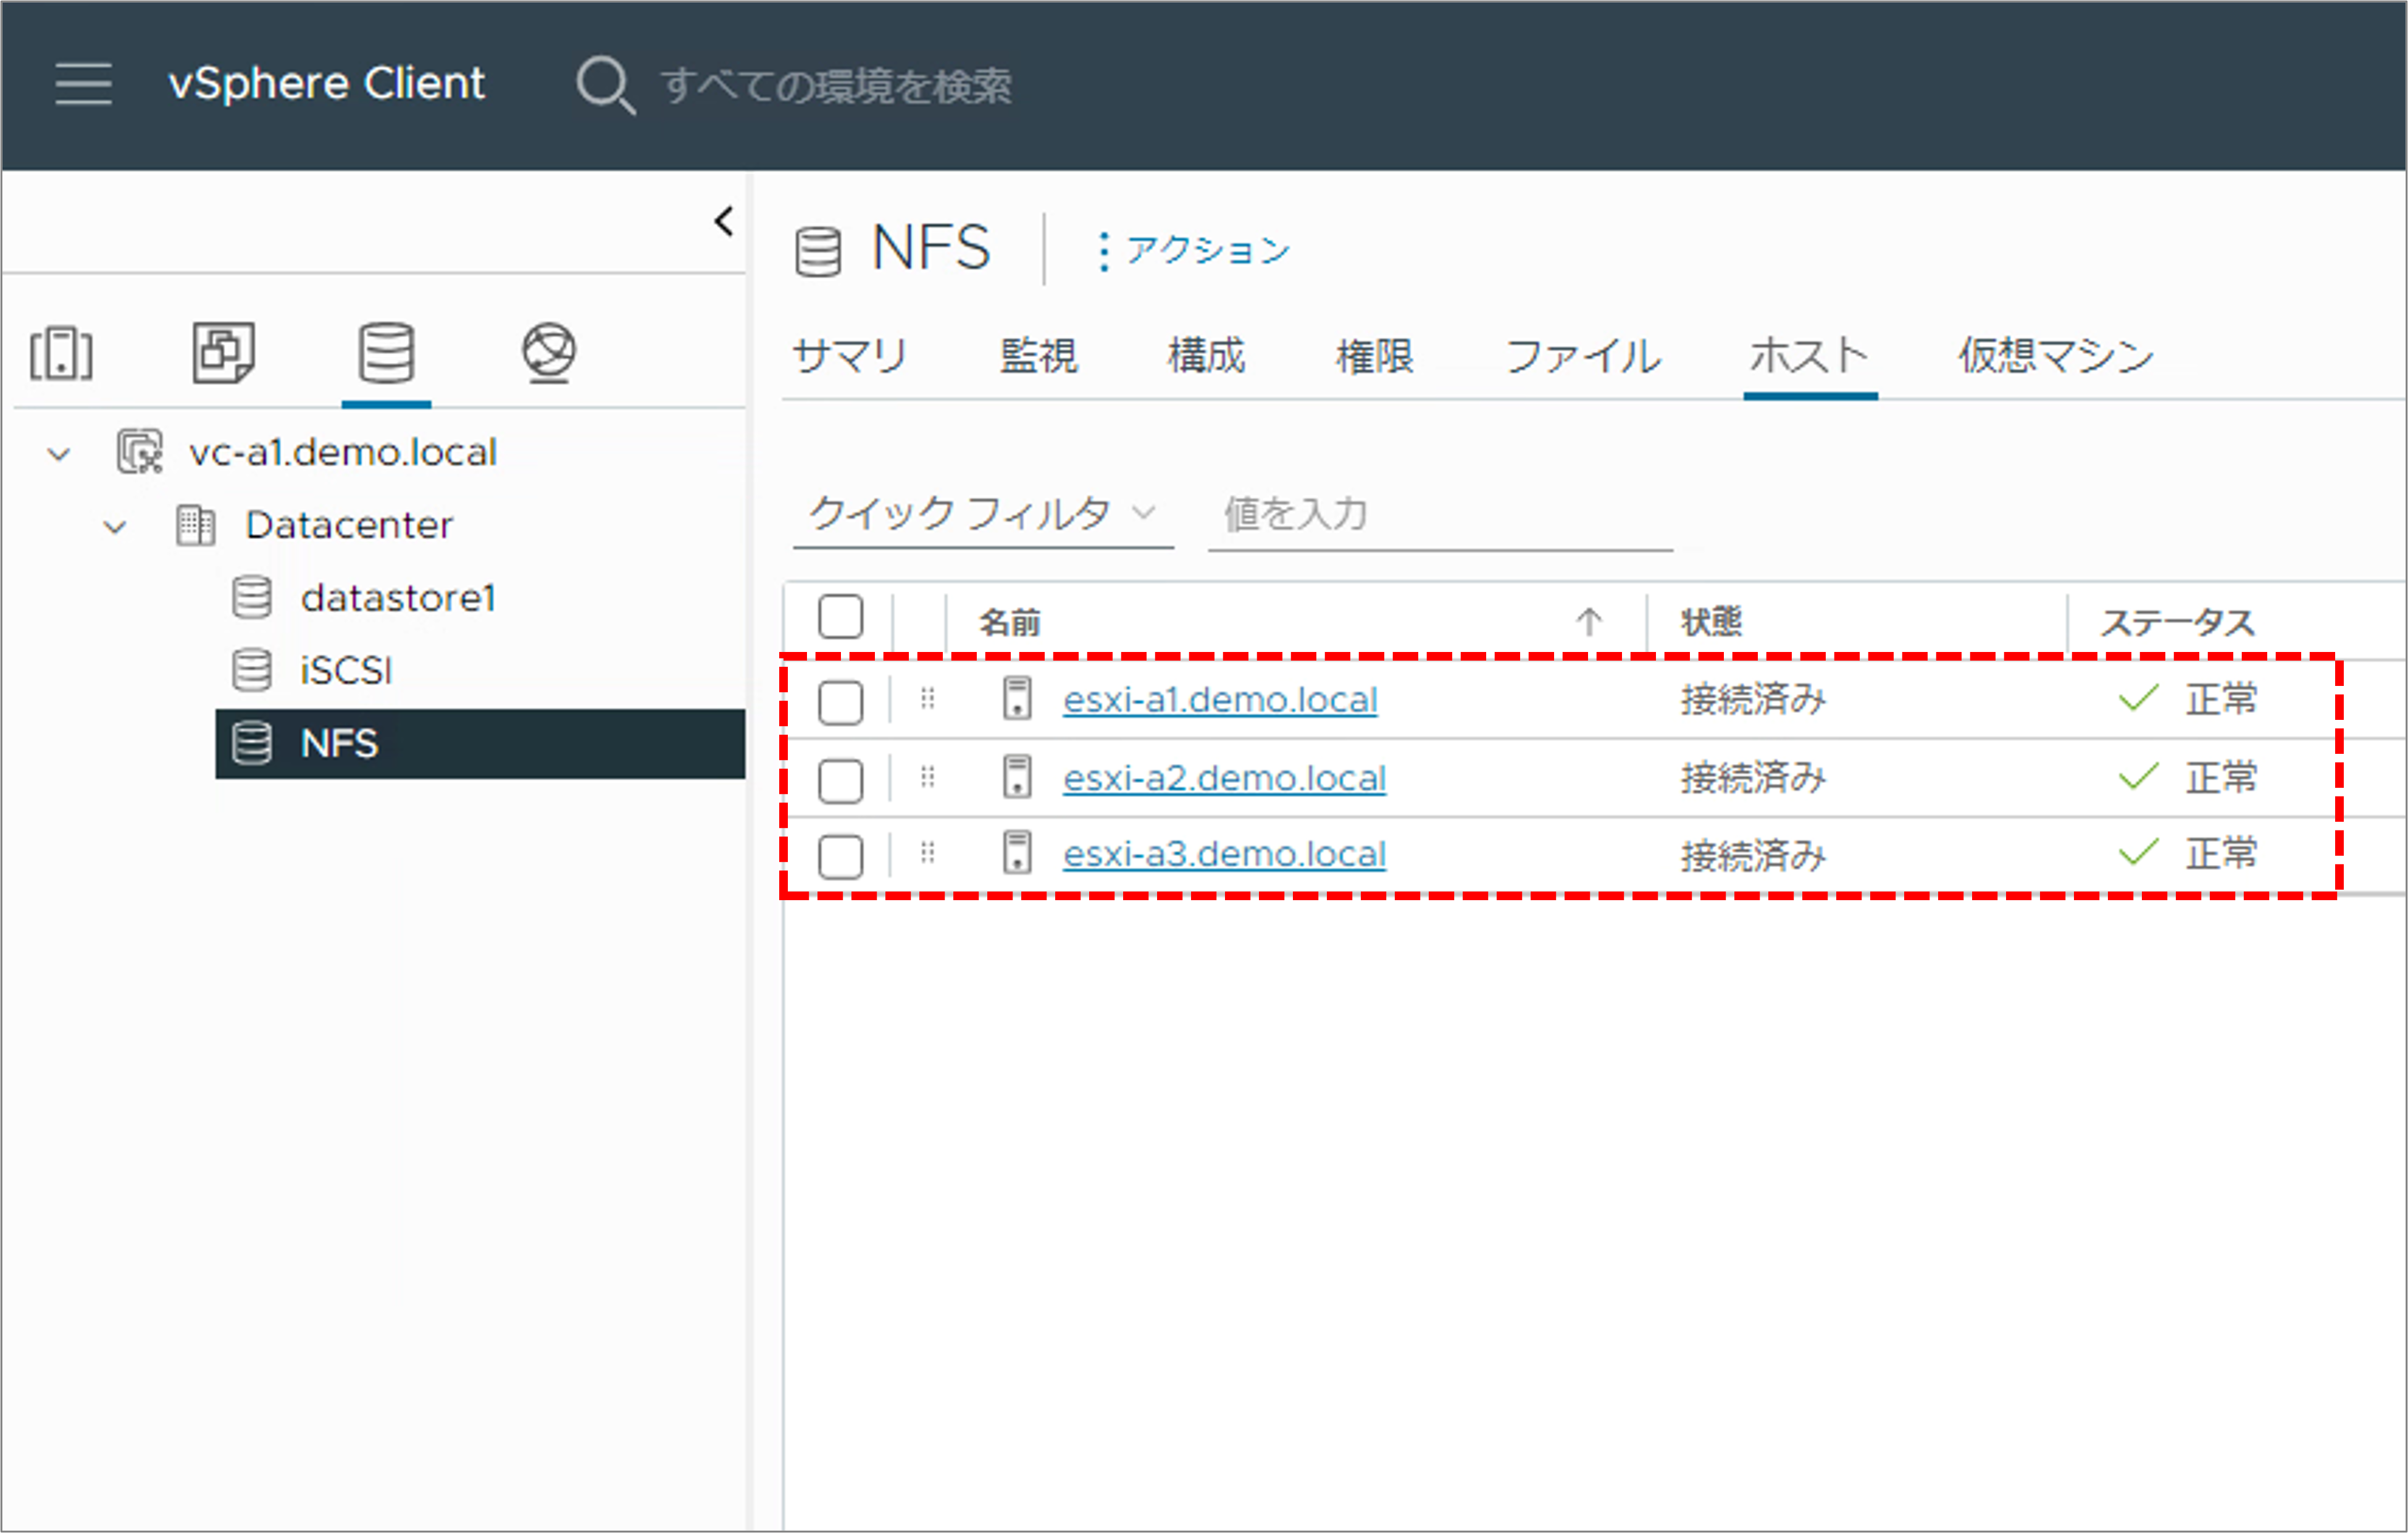Viewport: 2408px width, 1533px height.
Task: Click the 値を入力 filter input
Action: (x=1440, y=515)
